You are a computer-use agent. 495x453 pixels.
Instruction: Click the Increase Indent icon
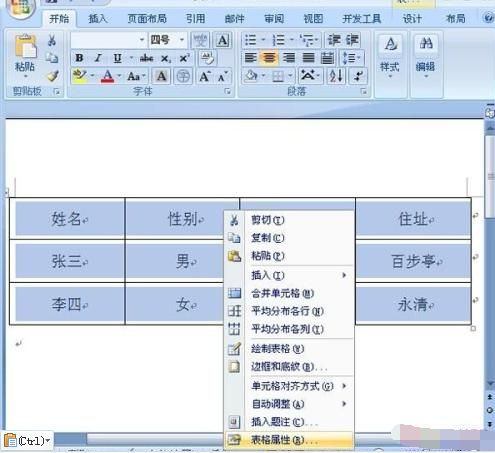tap(352, 40)
